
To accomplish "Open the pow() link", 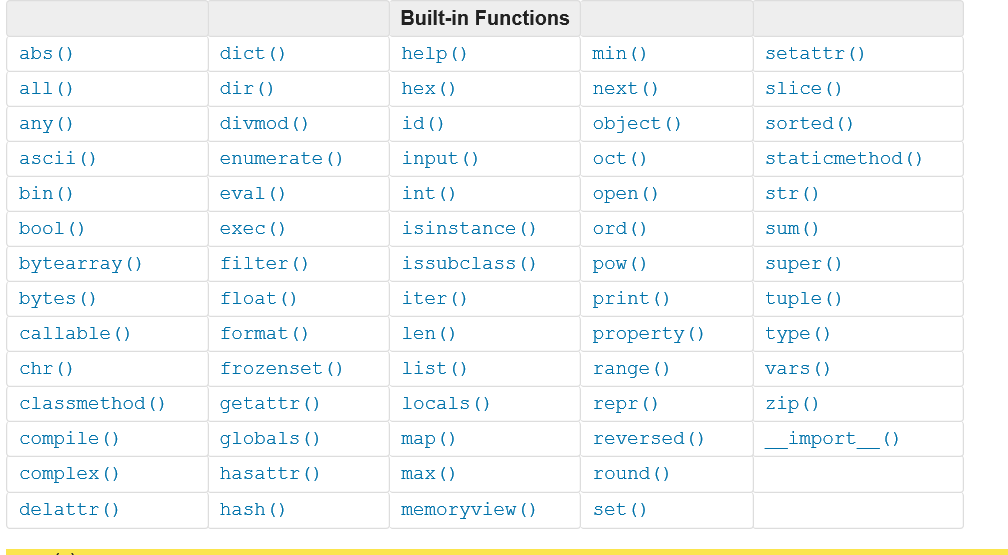I will 620,264.
